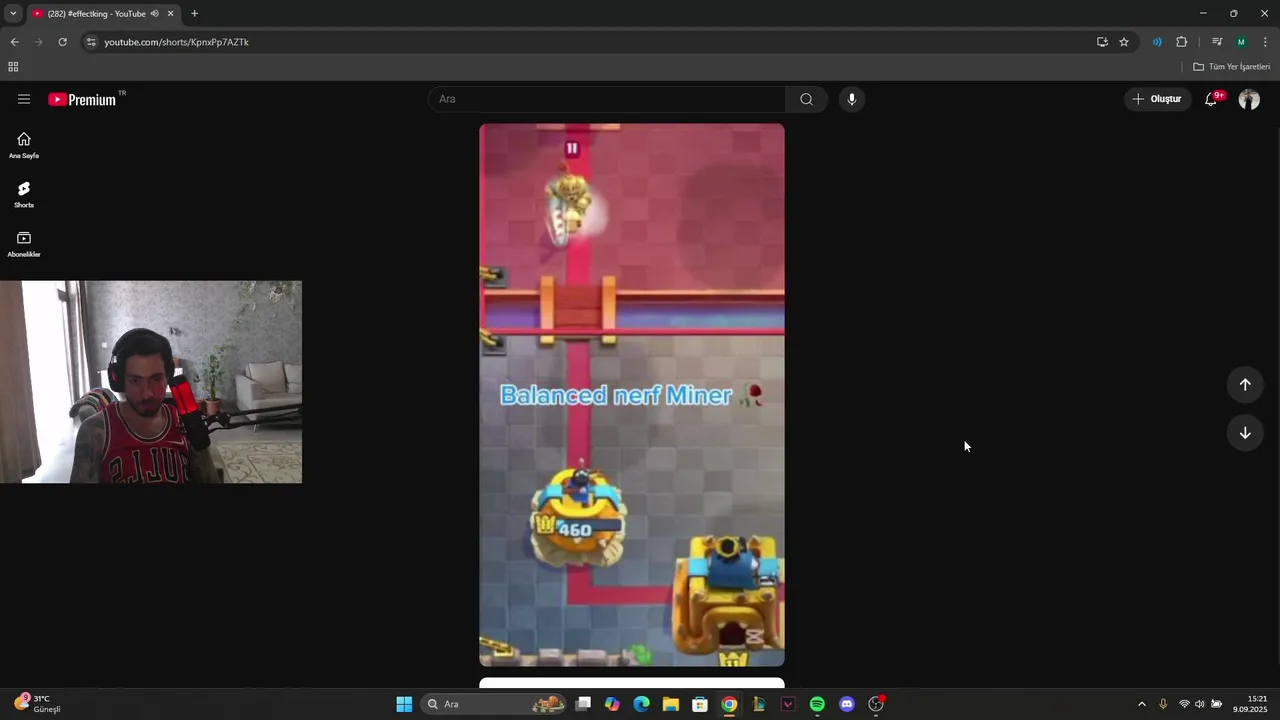Viewport: 1280px width, 720px height.
Task: Show hidden system tray icons
Action: pyautogui.click(x=1141, y=704)
